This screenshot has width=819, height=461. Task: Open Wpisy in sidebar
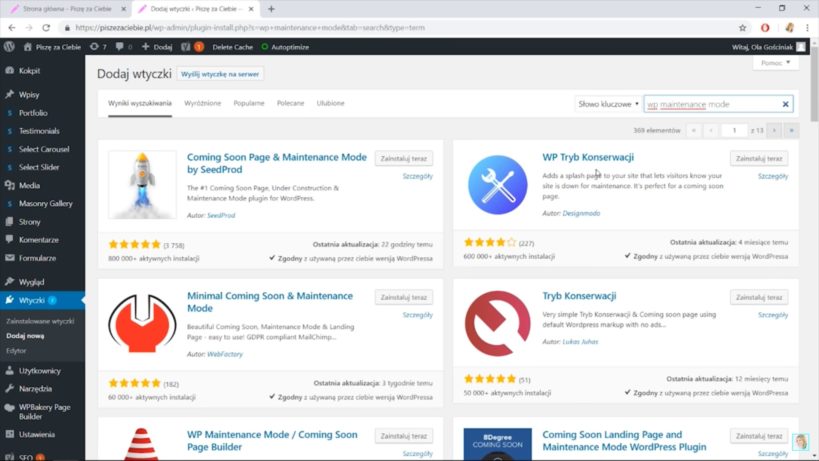(x=29, y=94)
